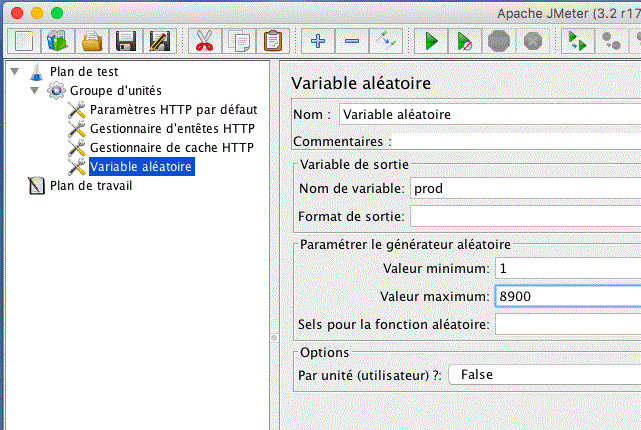The height and width of the screenshot is (430, 641).
Task: Select Plan de travail in tree
Action: coord(91,186)
